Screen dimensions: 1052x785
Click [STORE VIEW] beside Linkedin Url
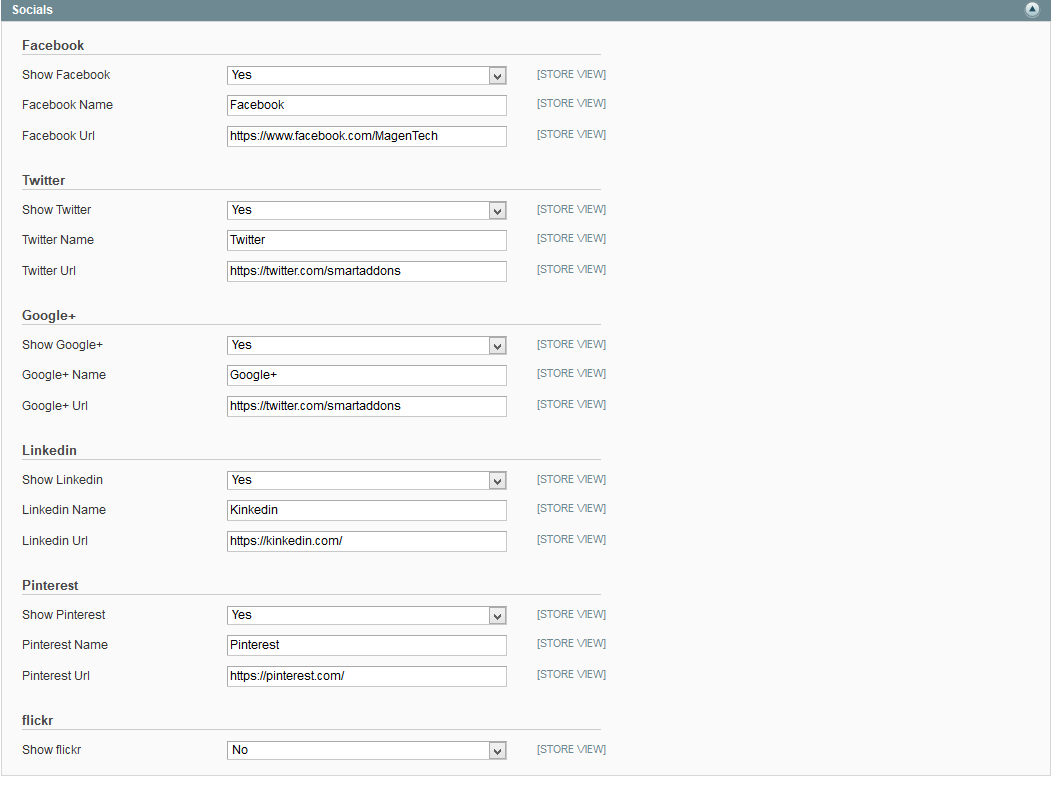pos(571,538)
